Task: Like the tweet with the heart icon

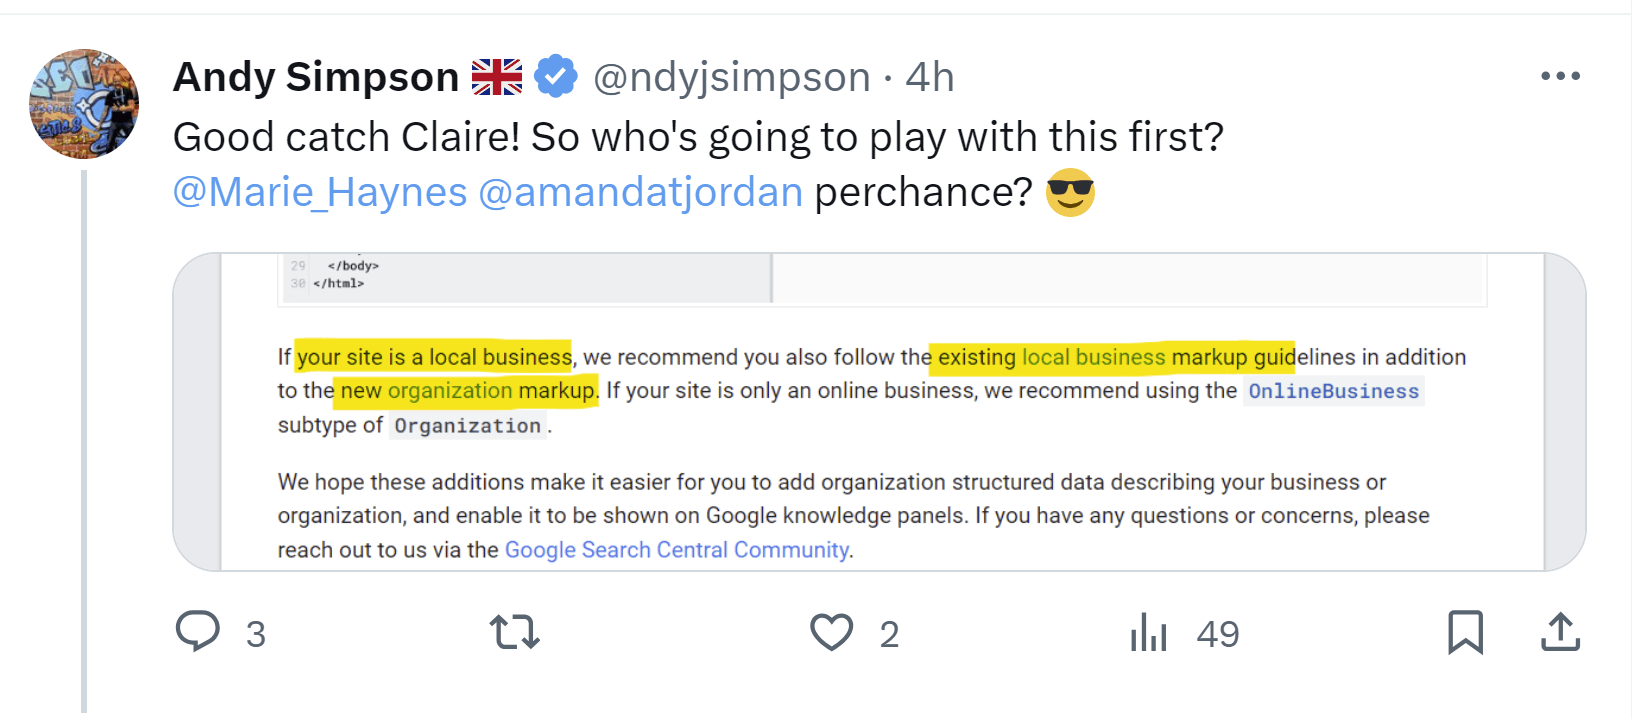Action: (x=831, y=632)
